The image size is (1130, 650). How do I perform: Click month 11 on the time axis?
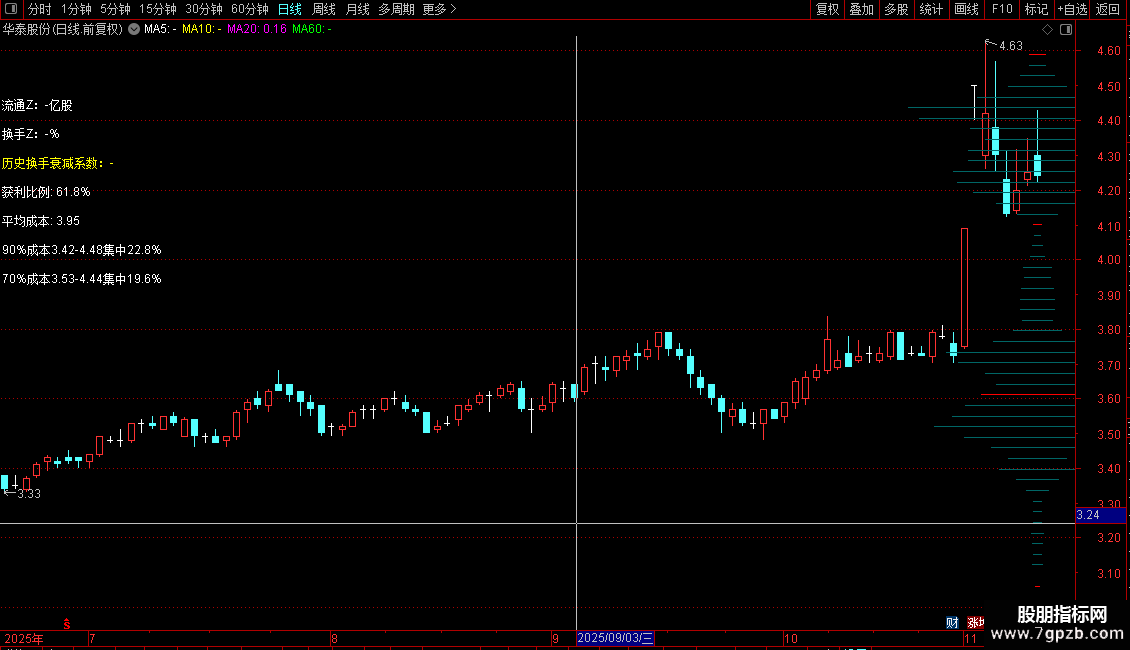[x=971, y=638]
